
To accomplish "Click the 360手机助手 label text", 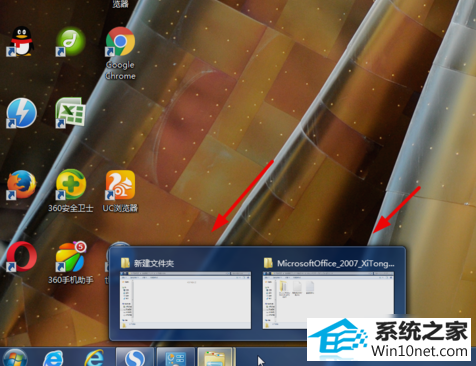I will click(x=71, y=280).
